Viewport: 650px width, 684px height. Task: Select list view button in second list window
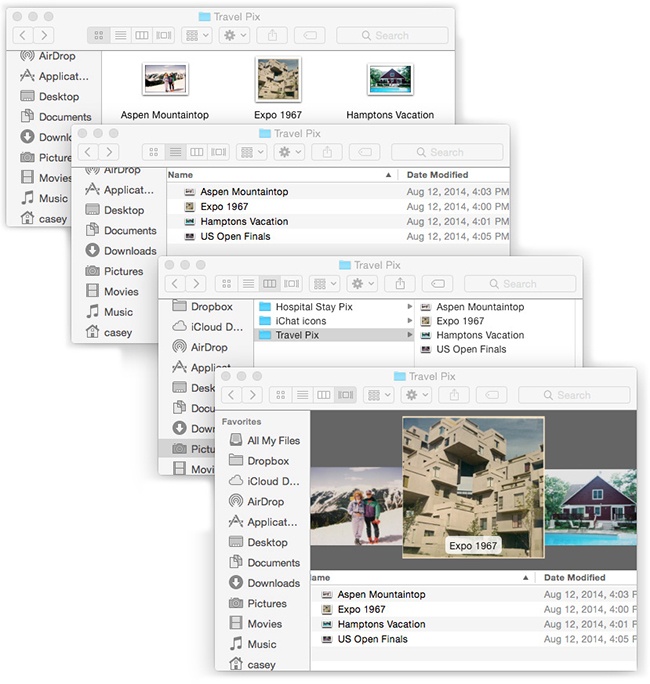pos(175,152)
